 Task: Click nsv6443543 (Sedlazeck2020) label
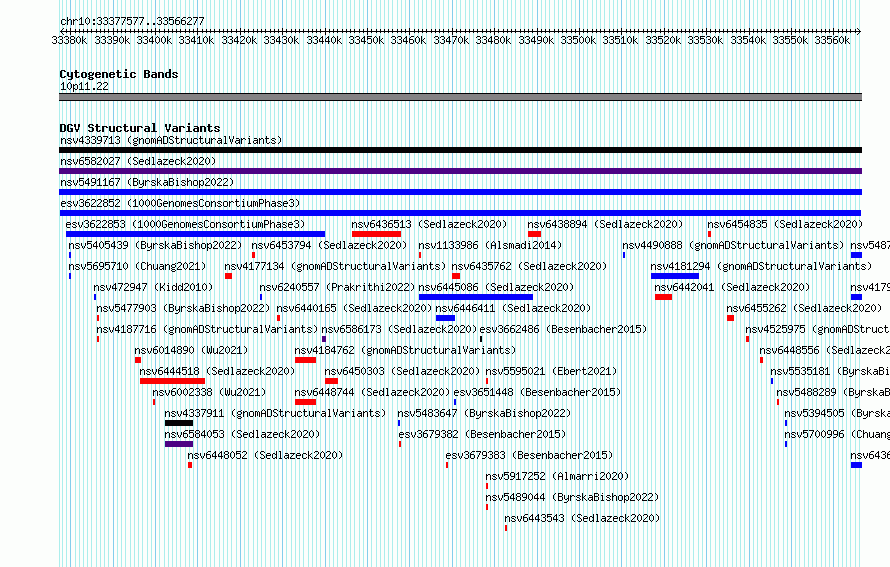(x=582, y=518)
